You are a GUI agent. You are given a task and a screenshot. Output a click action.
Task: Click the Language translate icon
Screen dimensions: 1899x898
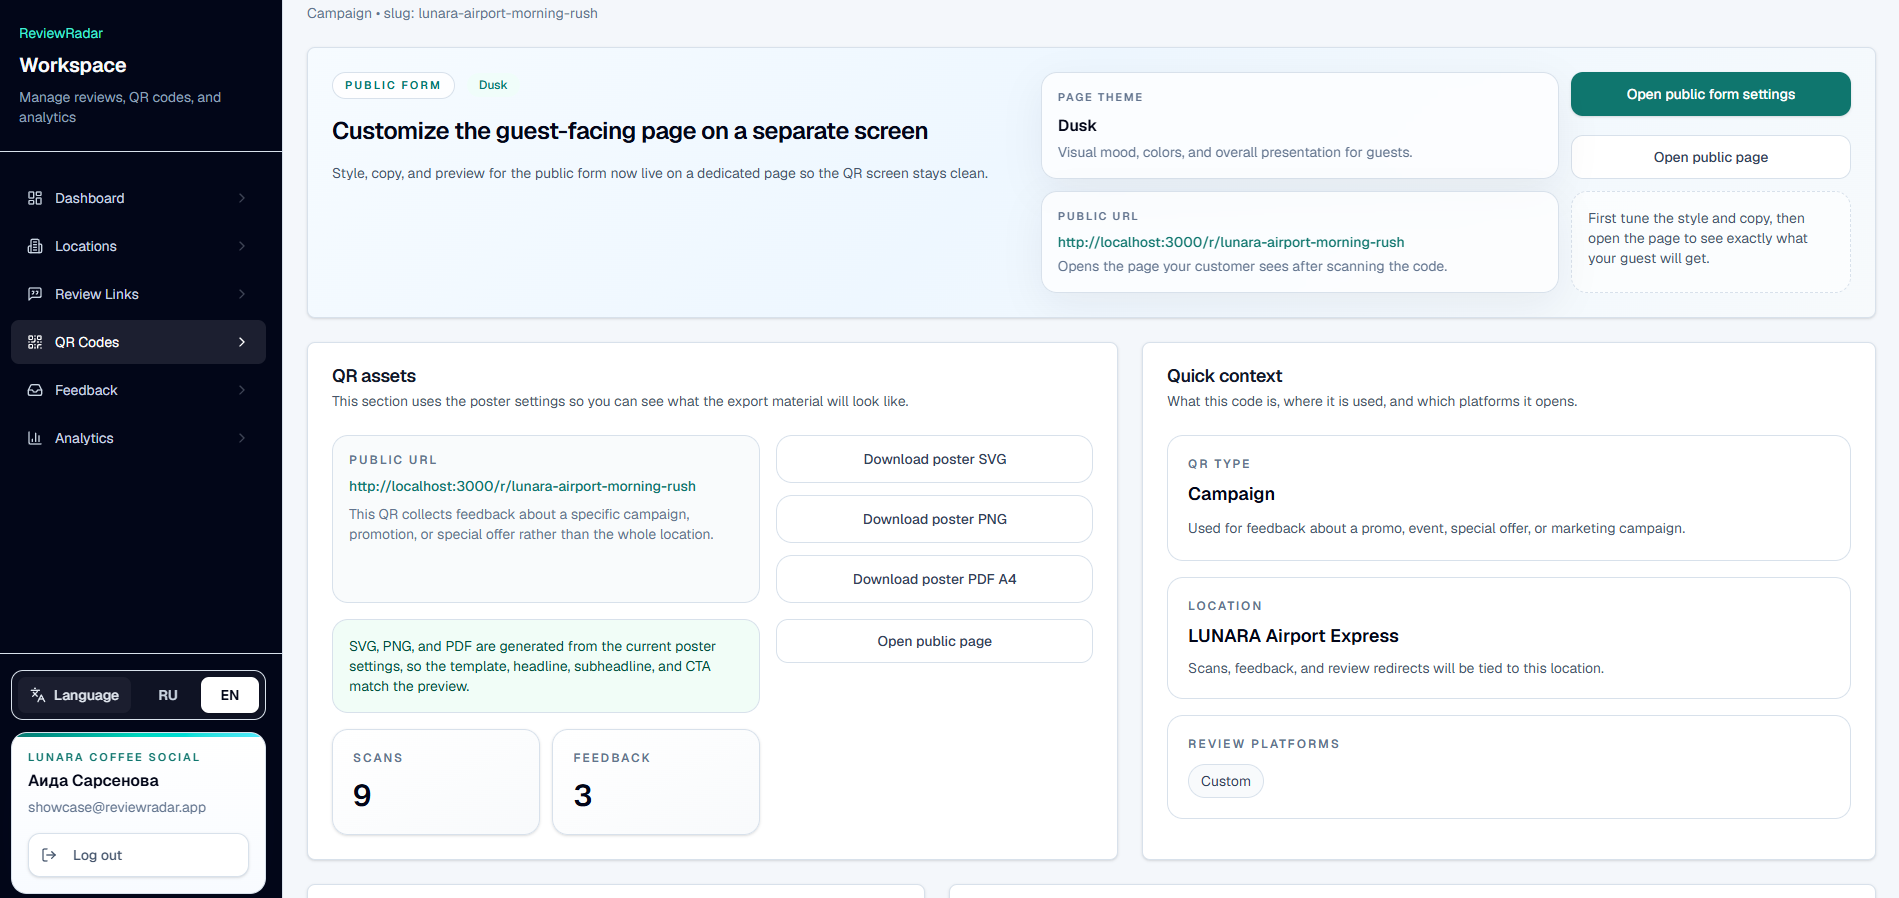coord(38,695)
